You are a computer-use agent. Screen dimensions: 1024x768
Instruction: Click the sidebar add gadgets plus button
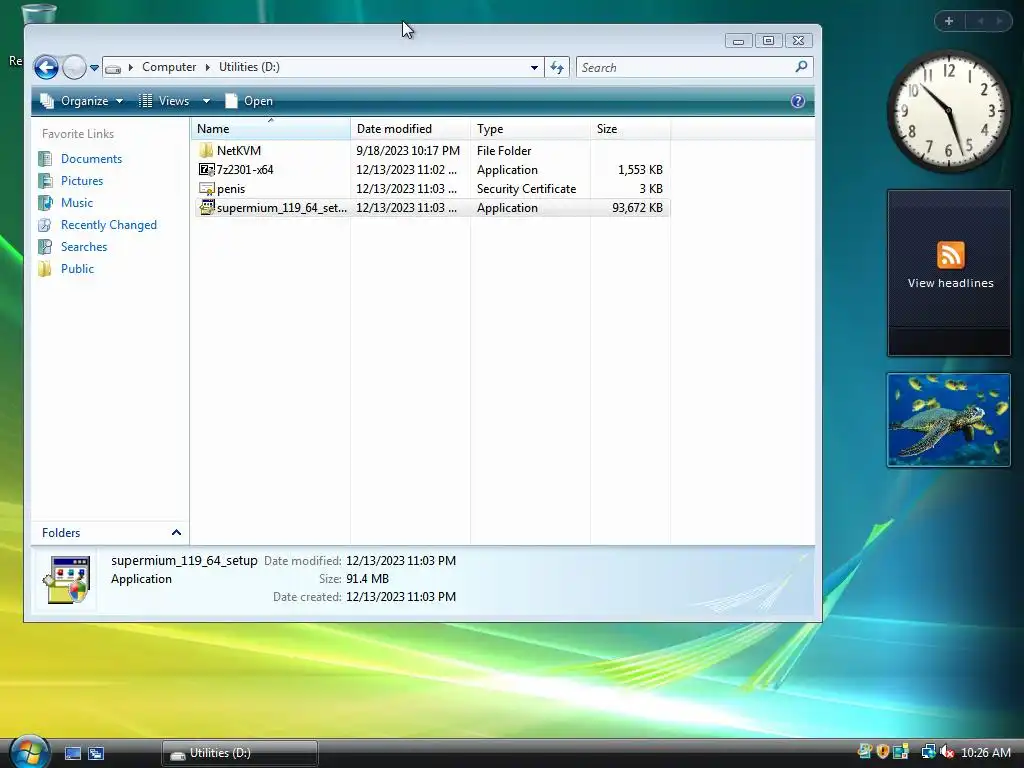(x=949, y=21)
